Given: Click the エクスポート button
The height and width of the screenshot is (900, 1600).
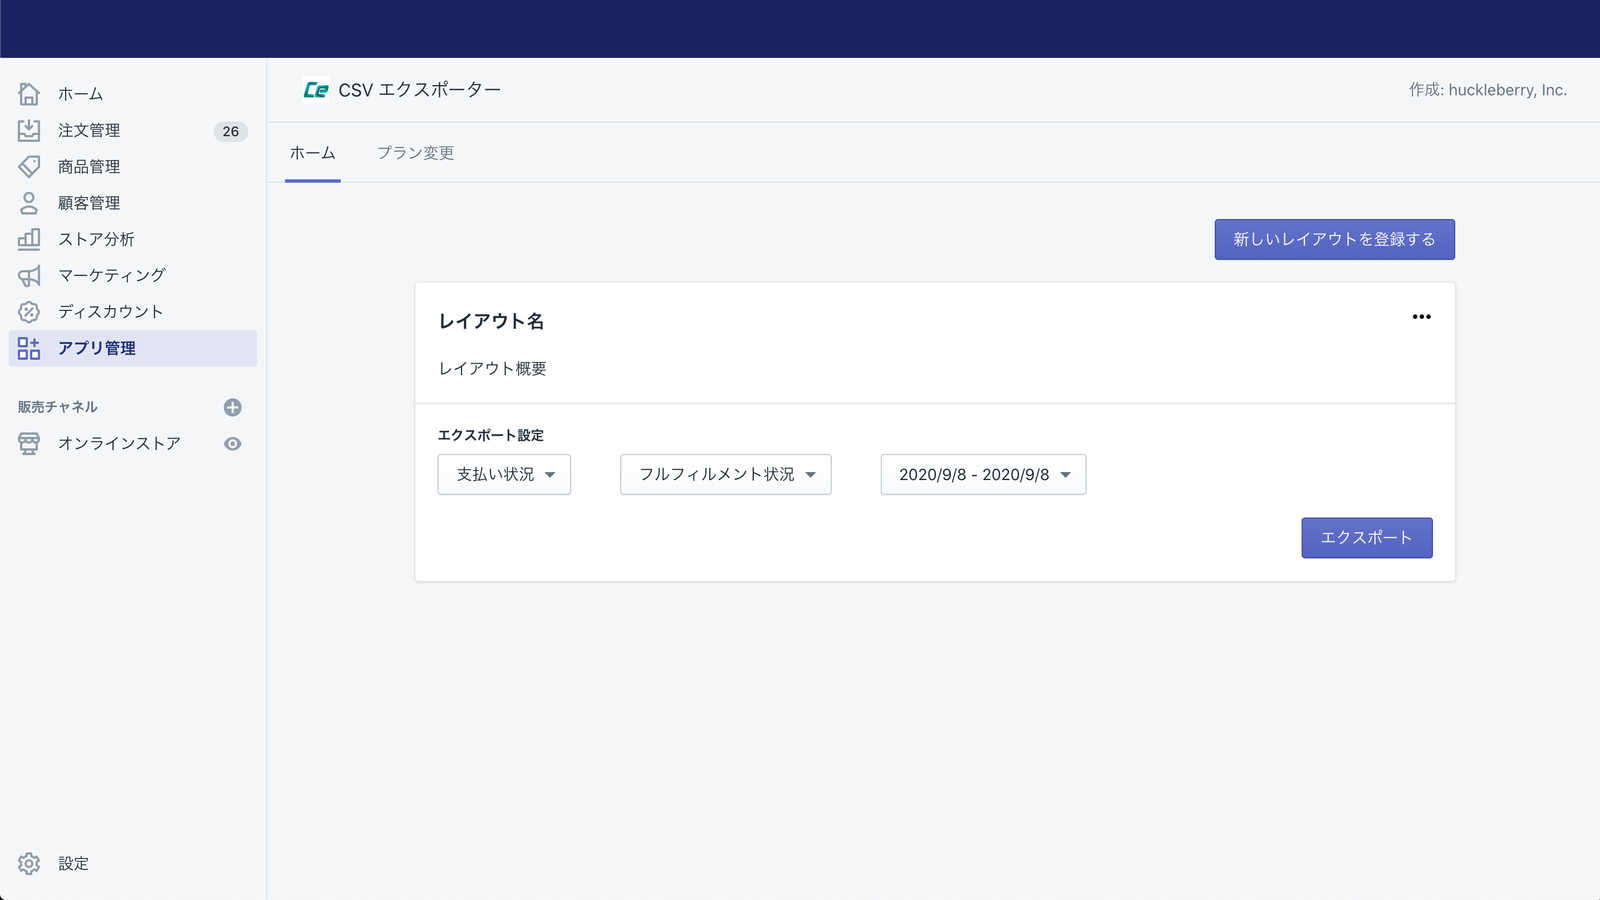Looking at the screenshot, I should point(1366,538).
